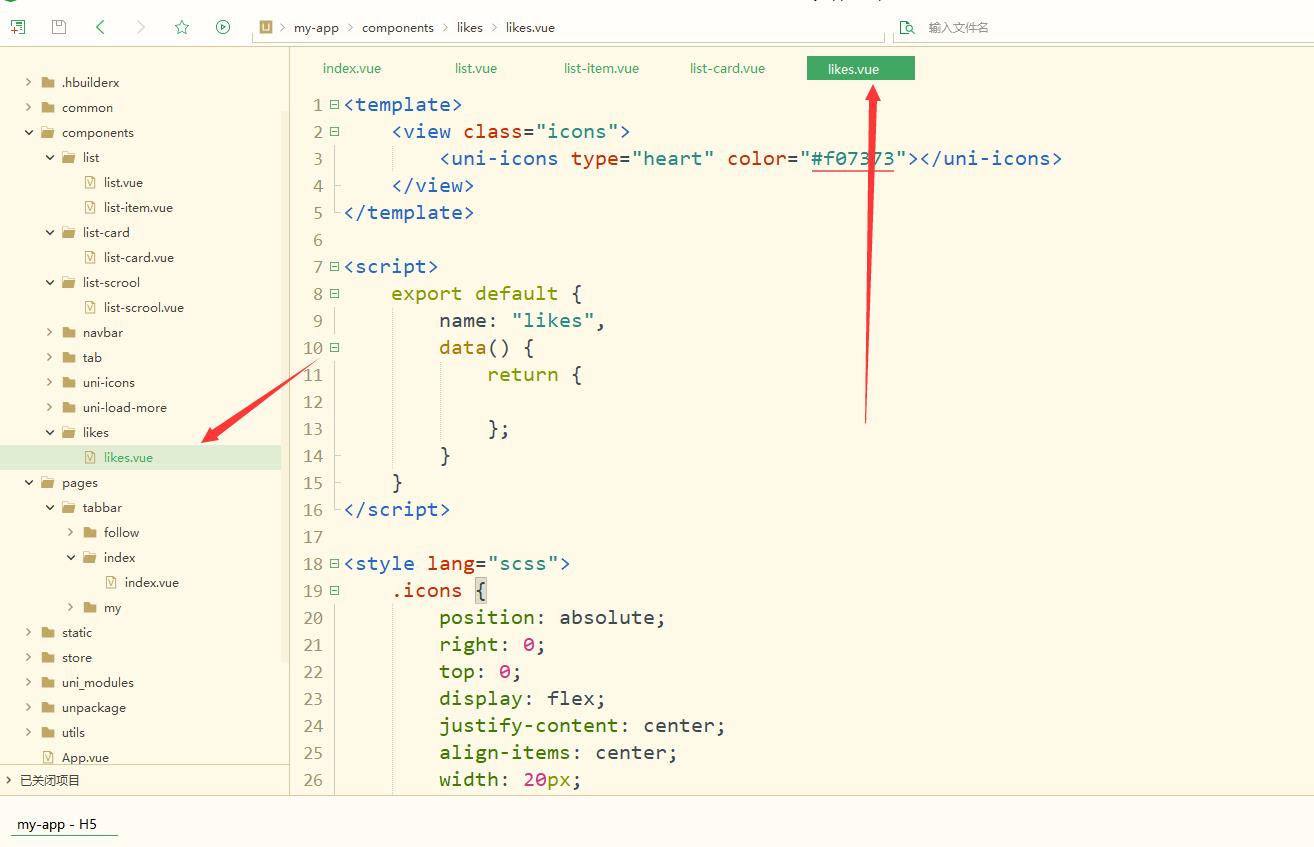The width and height of the screenshot is (1314, 847).
Task: Expand the store folder
Action: (29, 657)
